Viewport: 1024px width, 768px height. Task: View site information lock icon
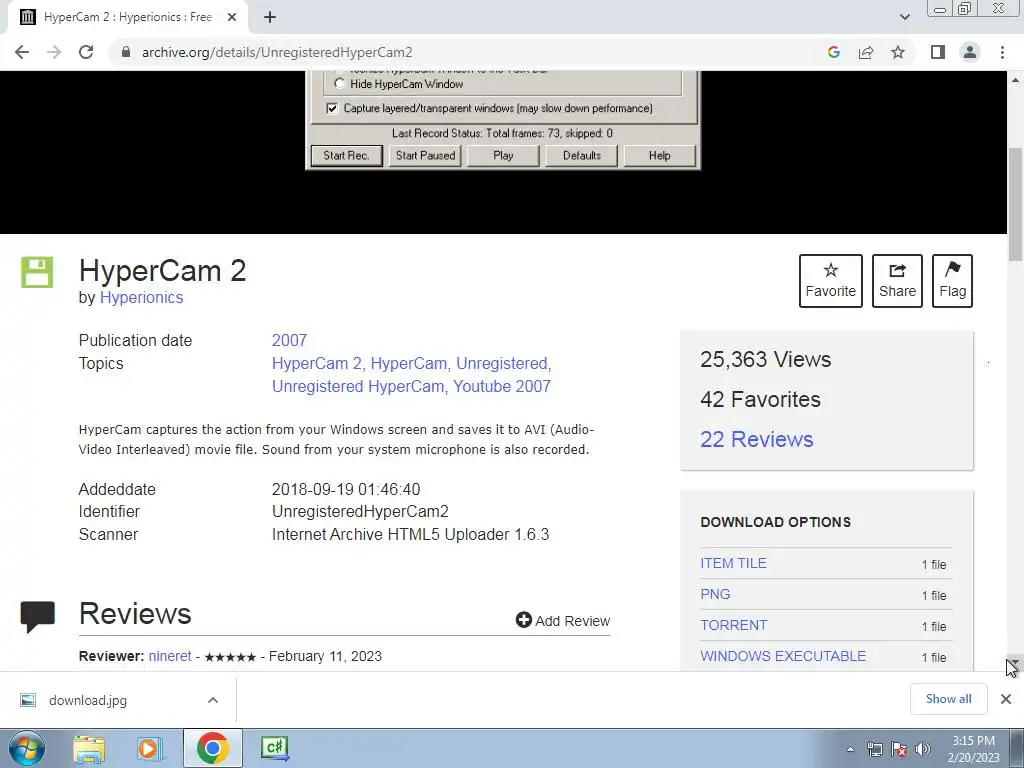126,52
